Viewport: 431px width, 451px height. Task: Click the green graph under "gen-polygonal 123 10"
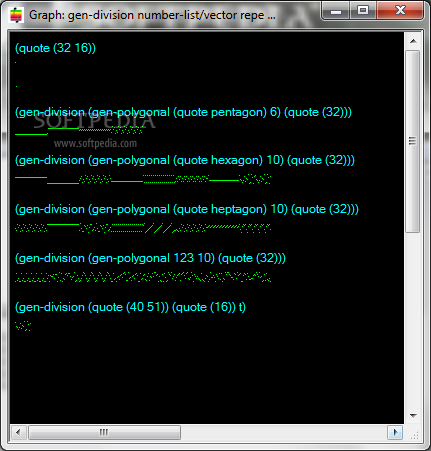(x=143, y=277)
